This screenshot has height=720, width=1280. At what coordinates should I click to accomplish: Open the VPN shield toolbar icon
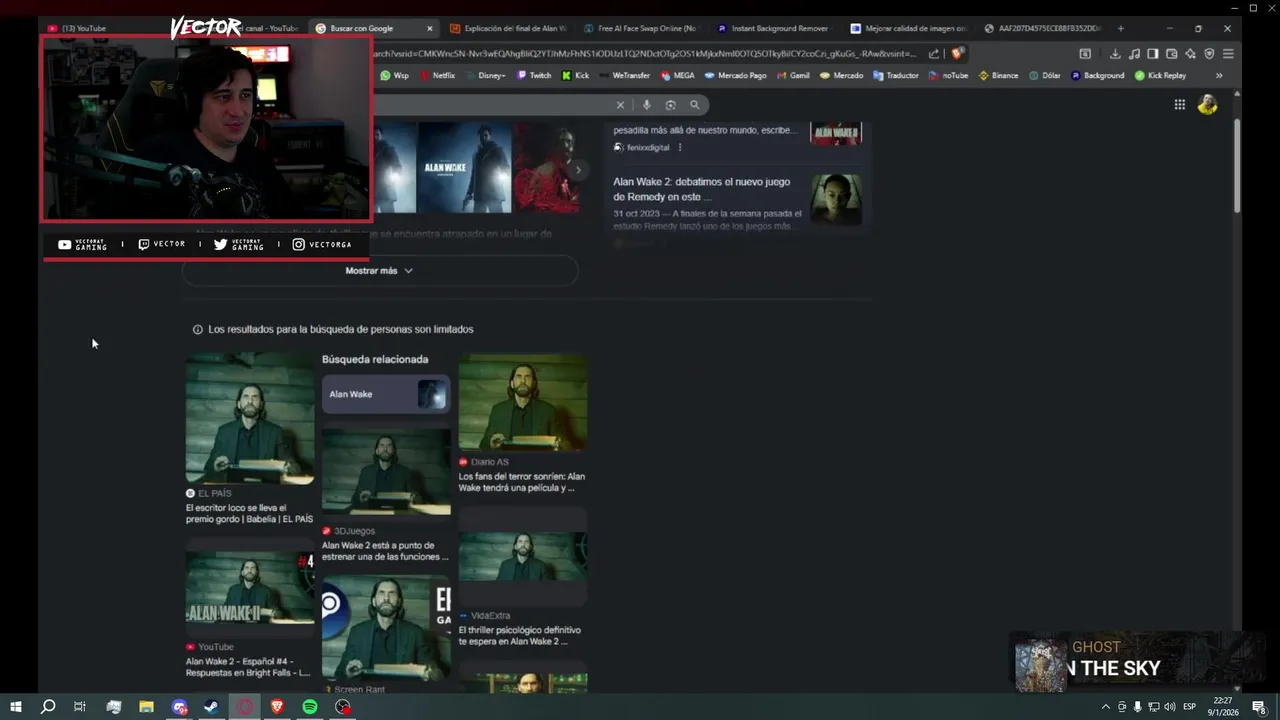(1209, 54)
